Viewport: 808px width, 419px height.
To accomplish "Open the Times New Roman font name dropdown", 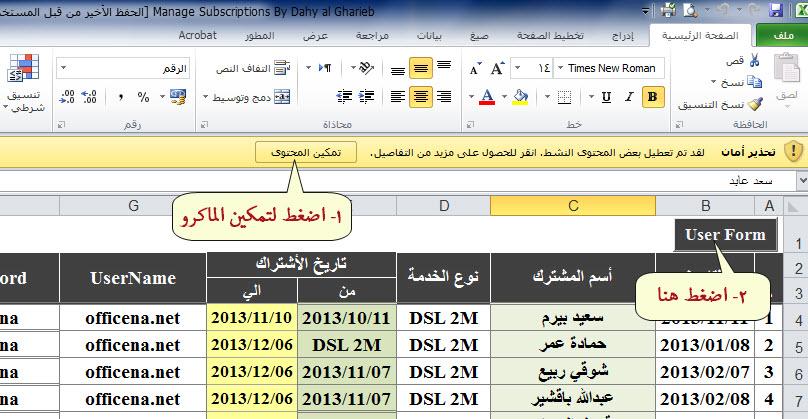I will pos(561,68).
